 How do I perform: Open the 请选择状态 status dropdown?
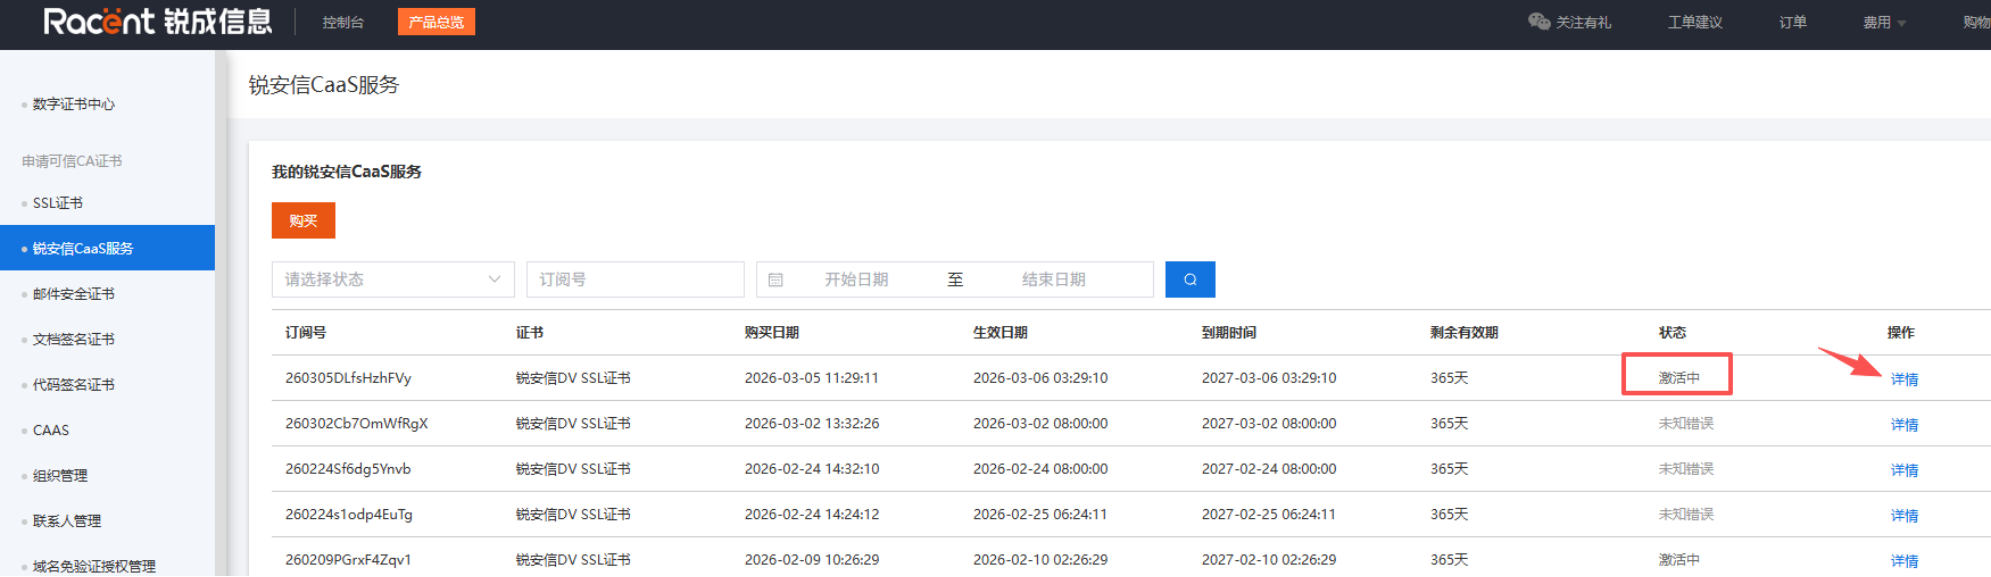click(393, 279)
